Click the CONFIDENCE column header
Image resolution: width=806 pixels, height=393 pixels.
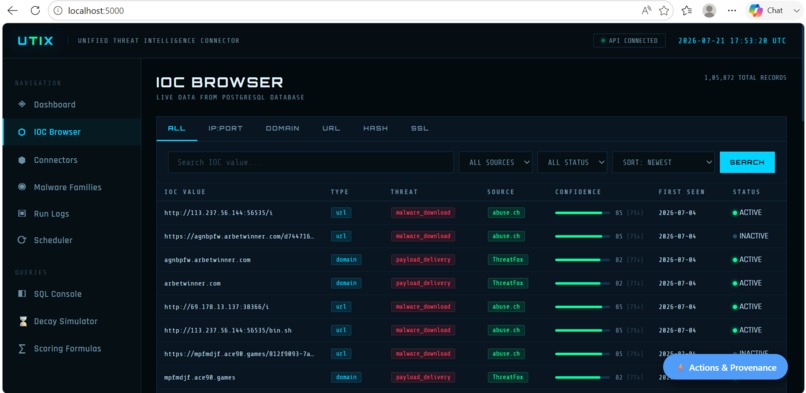click(578, 192)
